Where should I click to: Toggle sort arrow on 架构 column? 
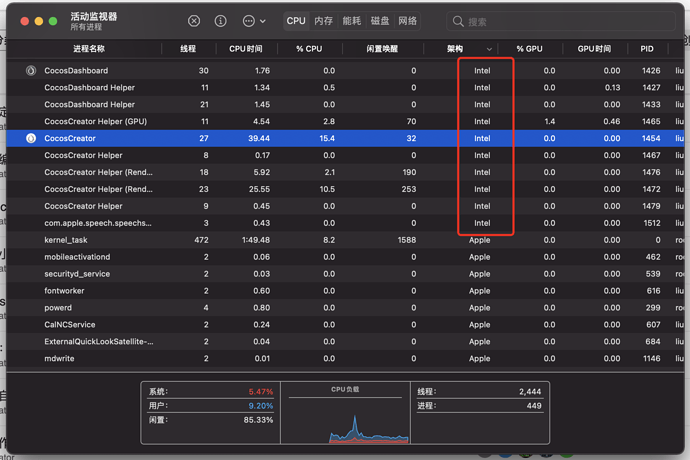(x=489, y=49)
